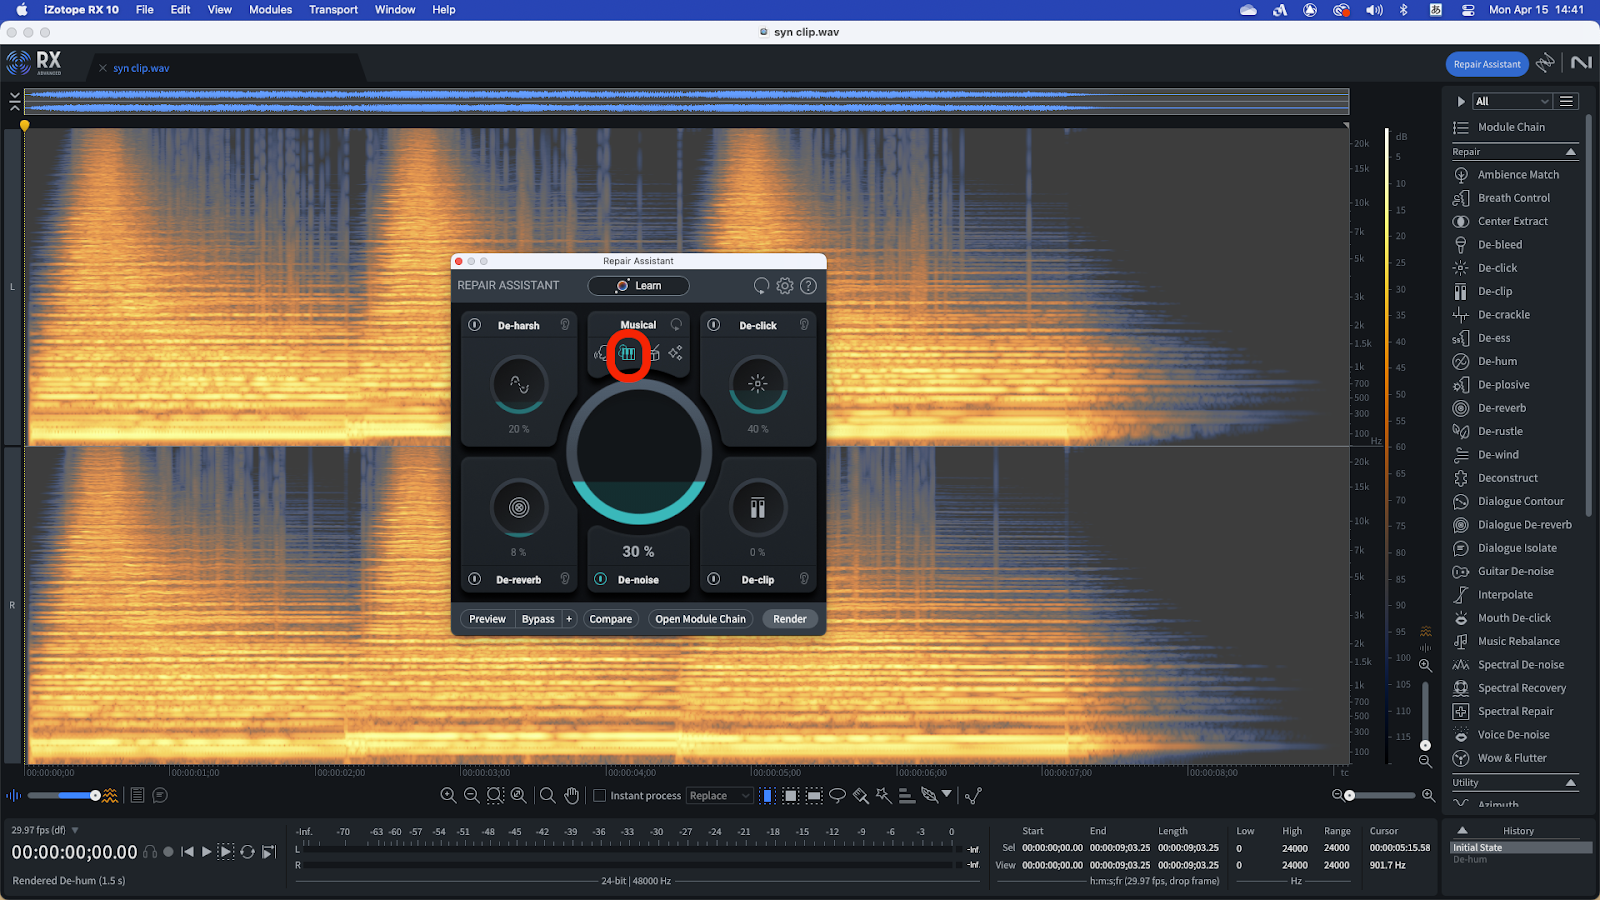Toggle De-harsh power button
Image resolution: width=1600 pixels, height=900 pixels.
475,325
